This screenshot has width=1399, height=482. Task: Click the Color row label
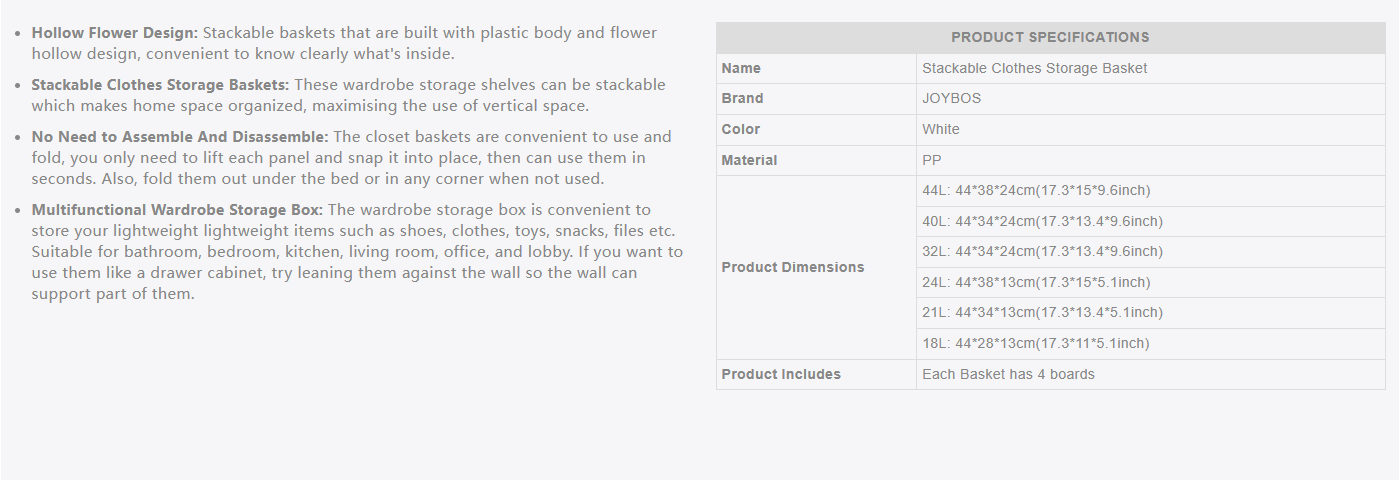pyautogui.click(x=741, y=130)
